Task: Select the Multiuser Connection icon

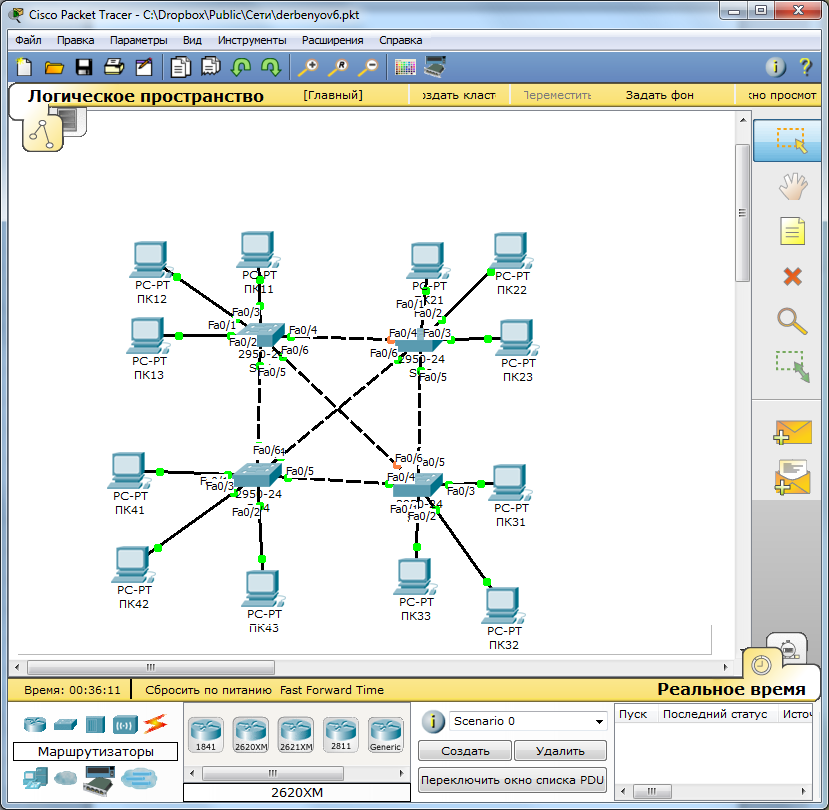Action: [139, 778]
